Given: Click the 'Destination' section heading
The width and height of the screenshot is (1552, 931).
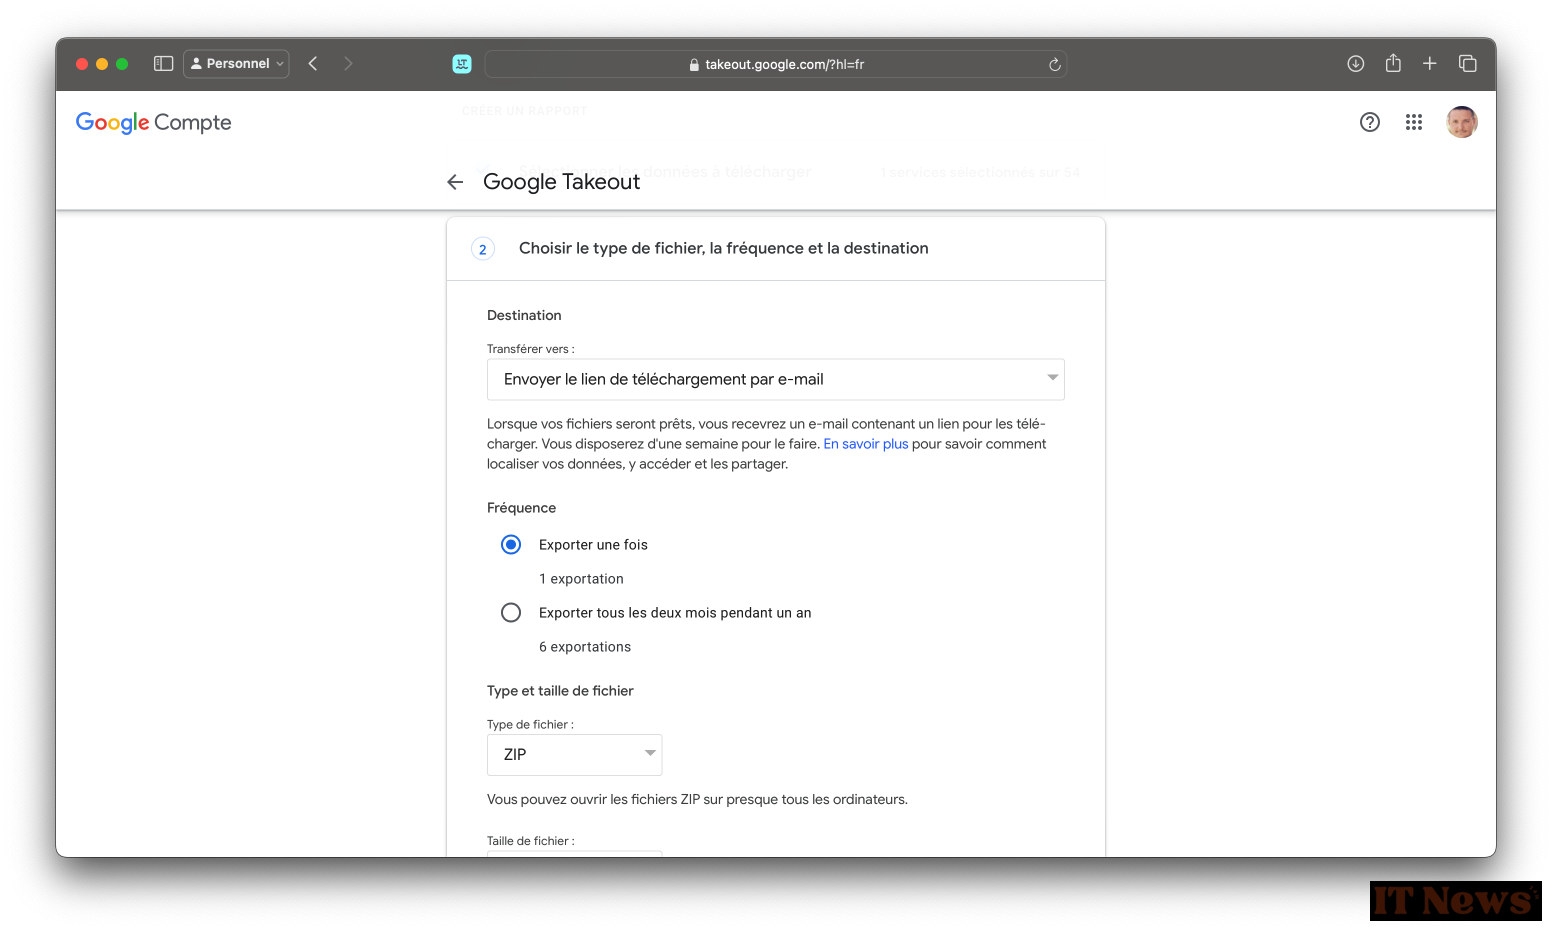Looking at the screenshot, I should coord(524,315).
